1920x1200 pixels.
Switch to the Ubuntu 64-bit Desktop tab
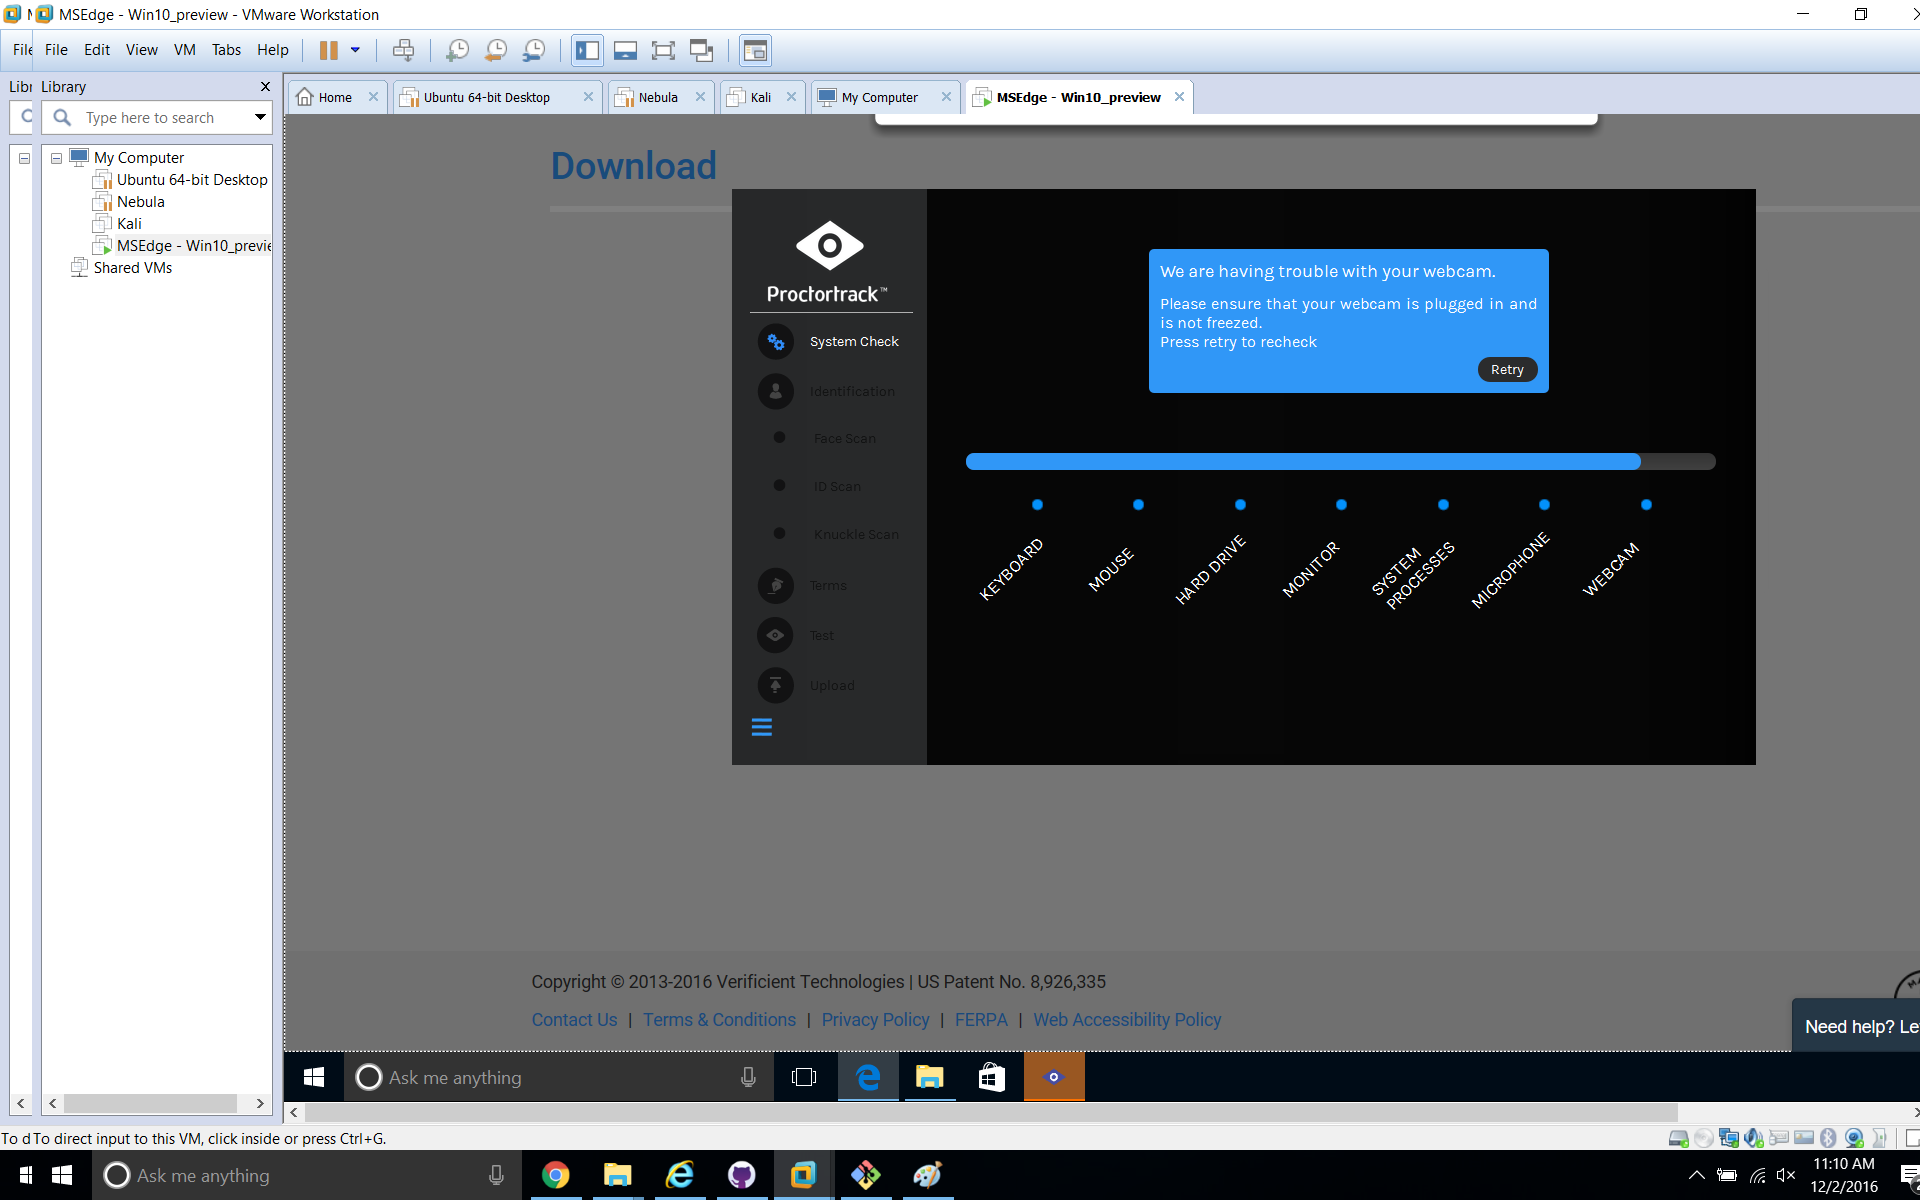(496, 97)
